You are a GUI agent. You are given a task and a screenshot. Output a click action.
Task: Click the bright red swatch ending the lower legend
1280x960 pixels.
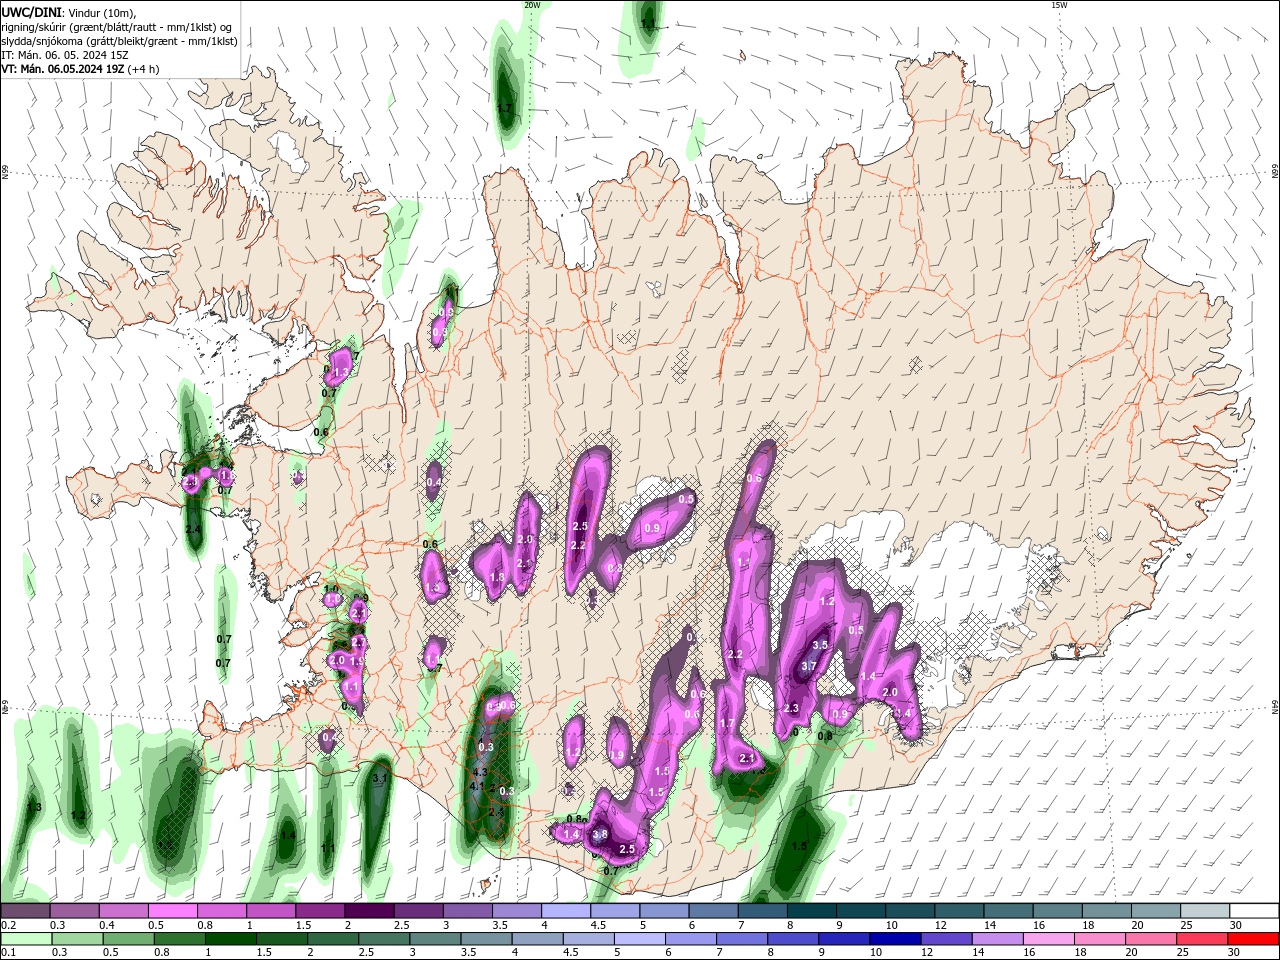1253,939
